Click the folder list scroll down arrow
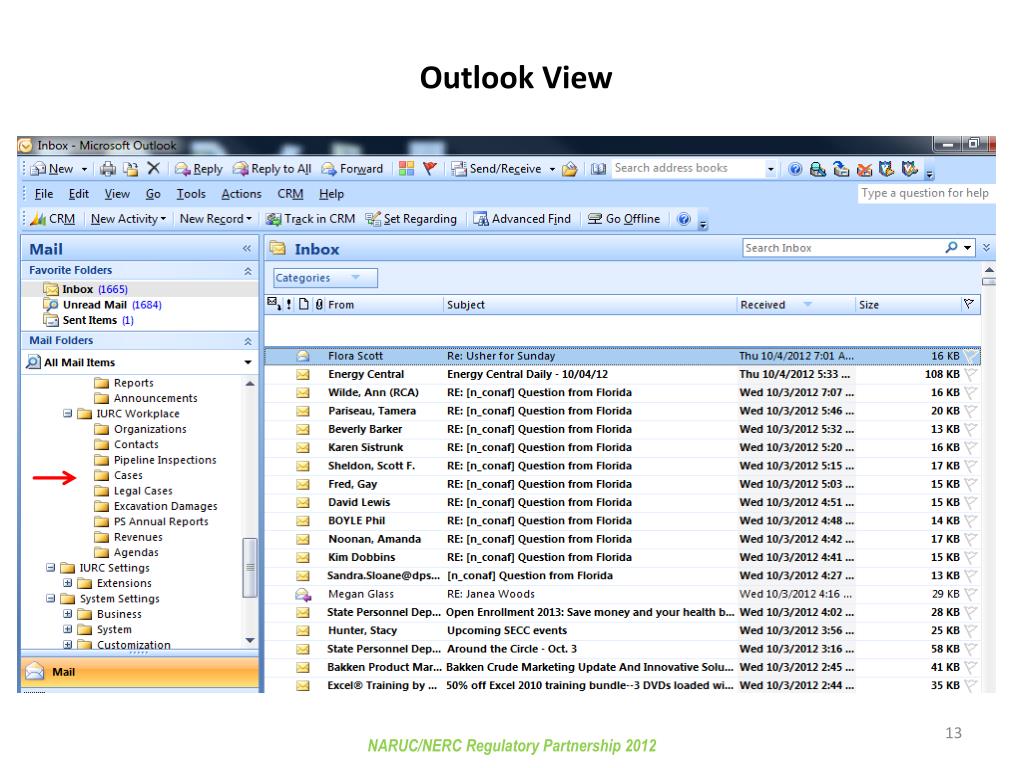The width and height of the screenshot is (1024, 768). tap(249, 641)
